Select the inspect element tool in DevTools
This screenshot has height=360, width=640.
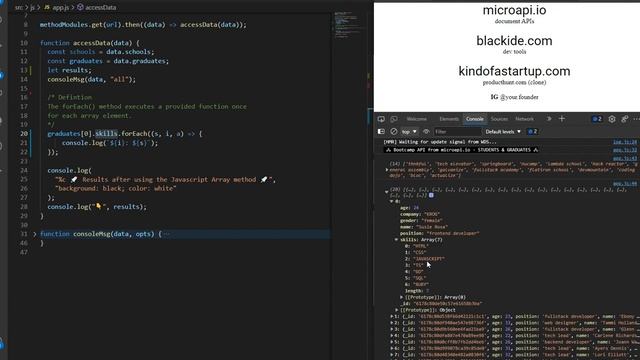click(x=381, y=119)
